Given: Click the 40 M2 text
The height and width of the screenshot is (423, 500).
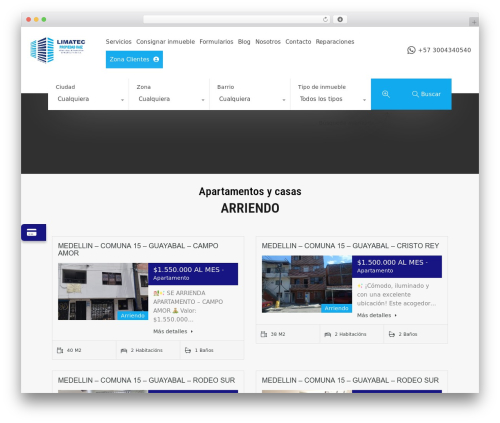Looking at the screenshot, I should (x=74, y=350).
